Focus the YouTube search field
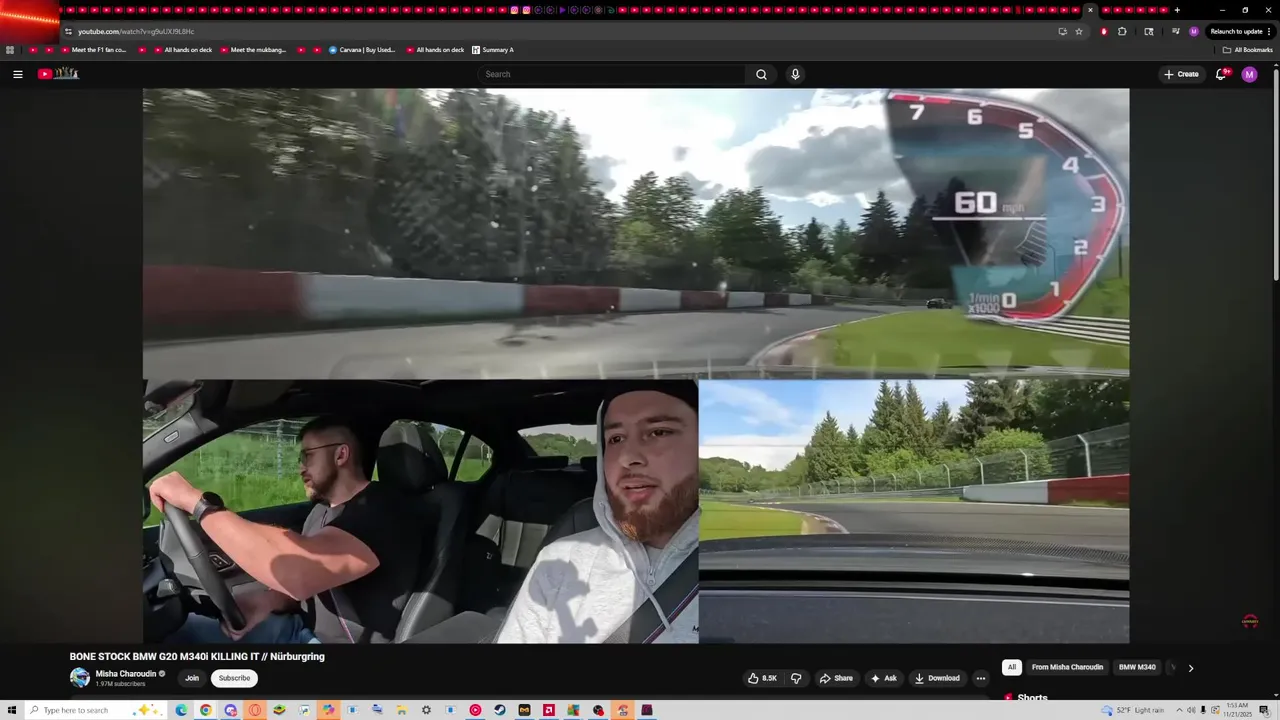Screen dimensions: 1280x720 [x=612, y=74]
